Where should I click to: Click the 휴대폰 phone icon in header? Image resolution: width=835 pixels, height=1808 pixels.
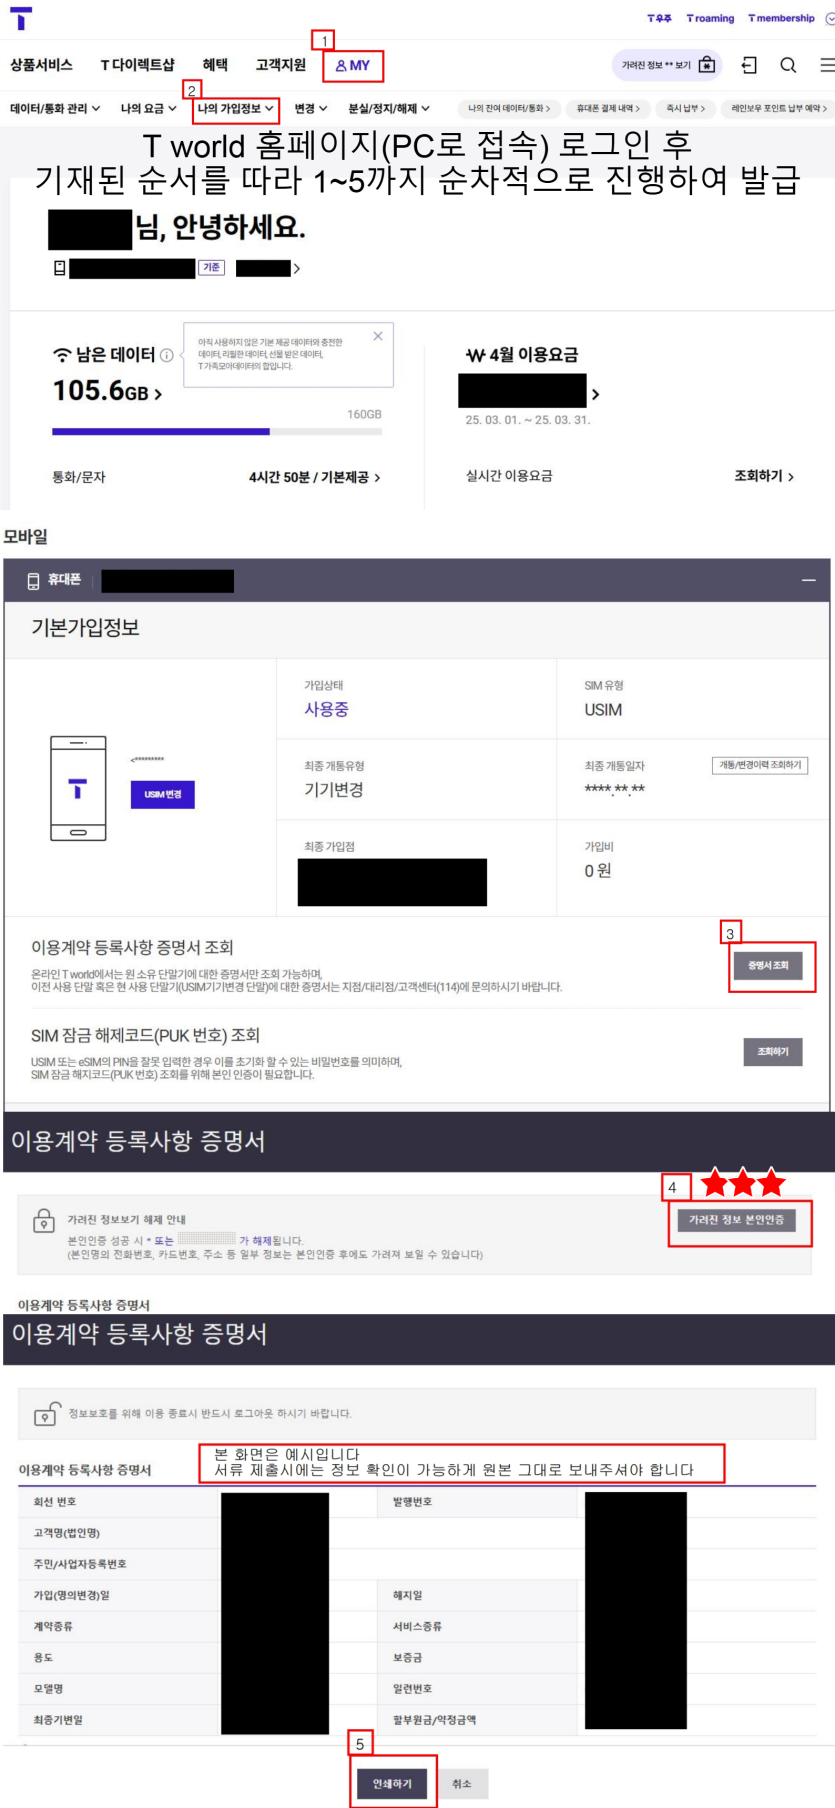[x=33, y=581]
